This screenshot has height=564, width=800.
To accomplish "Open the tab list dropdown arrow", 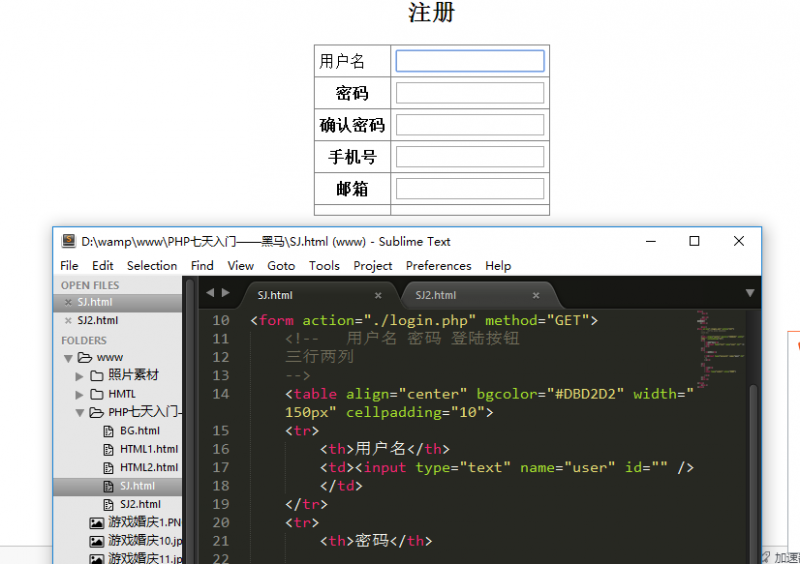I will coord(750,293).
